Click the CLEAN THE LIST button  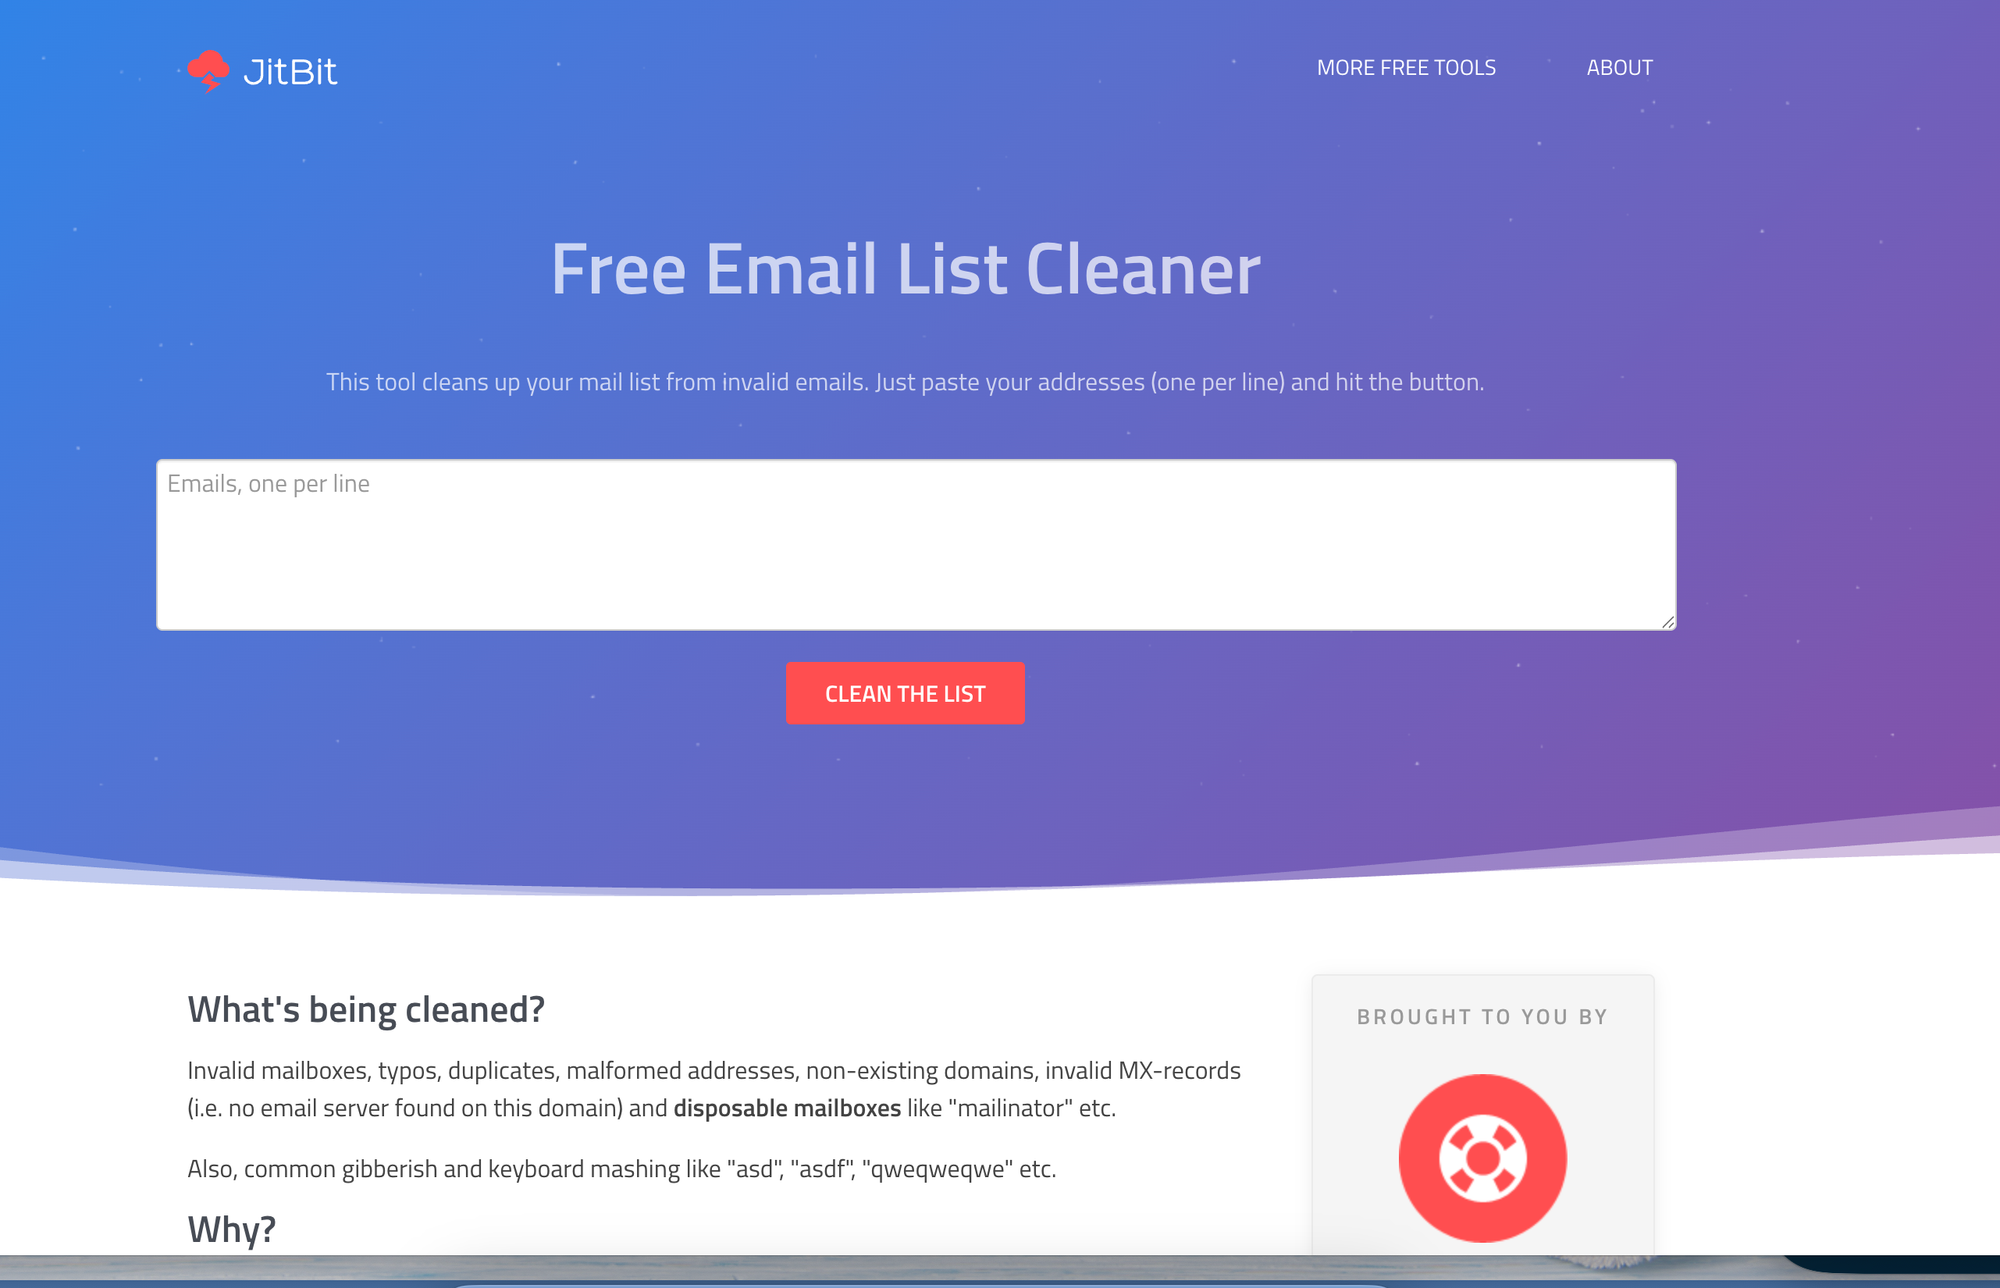tap(905, 692)
